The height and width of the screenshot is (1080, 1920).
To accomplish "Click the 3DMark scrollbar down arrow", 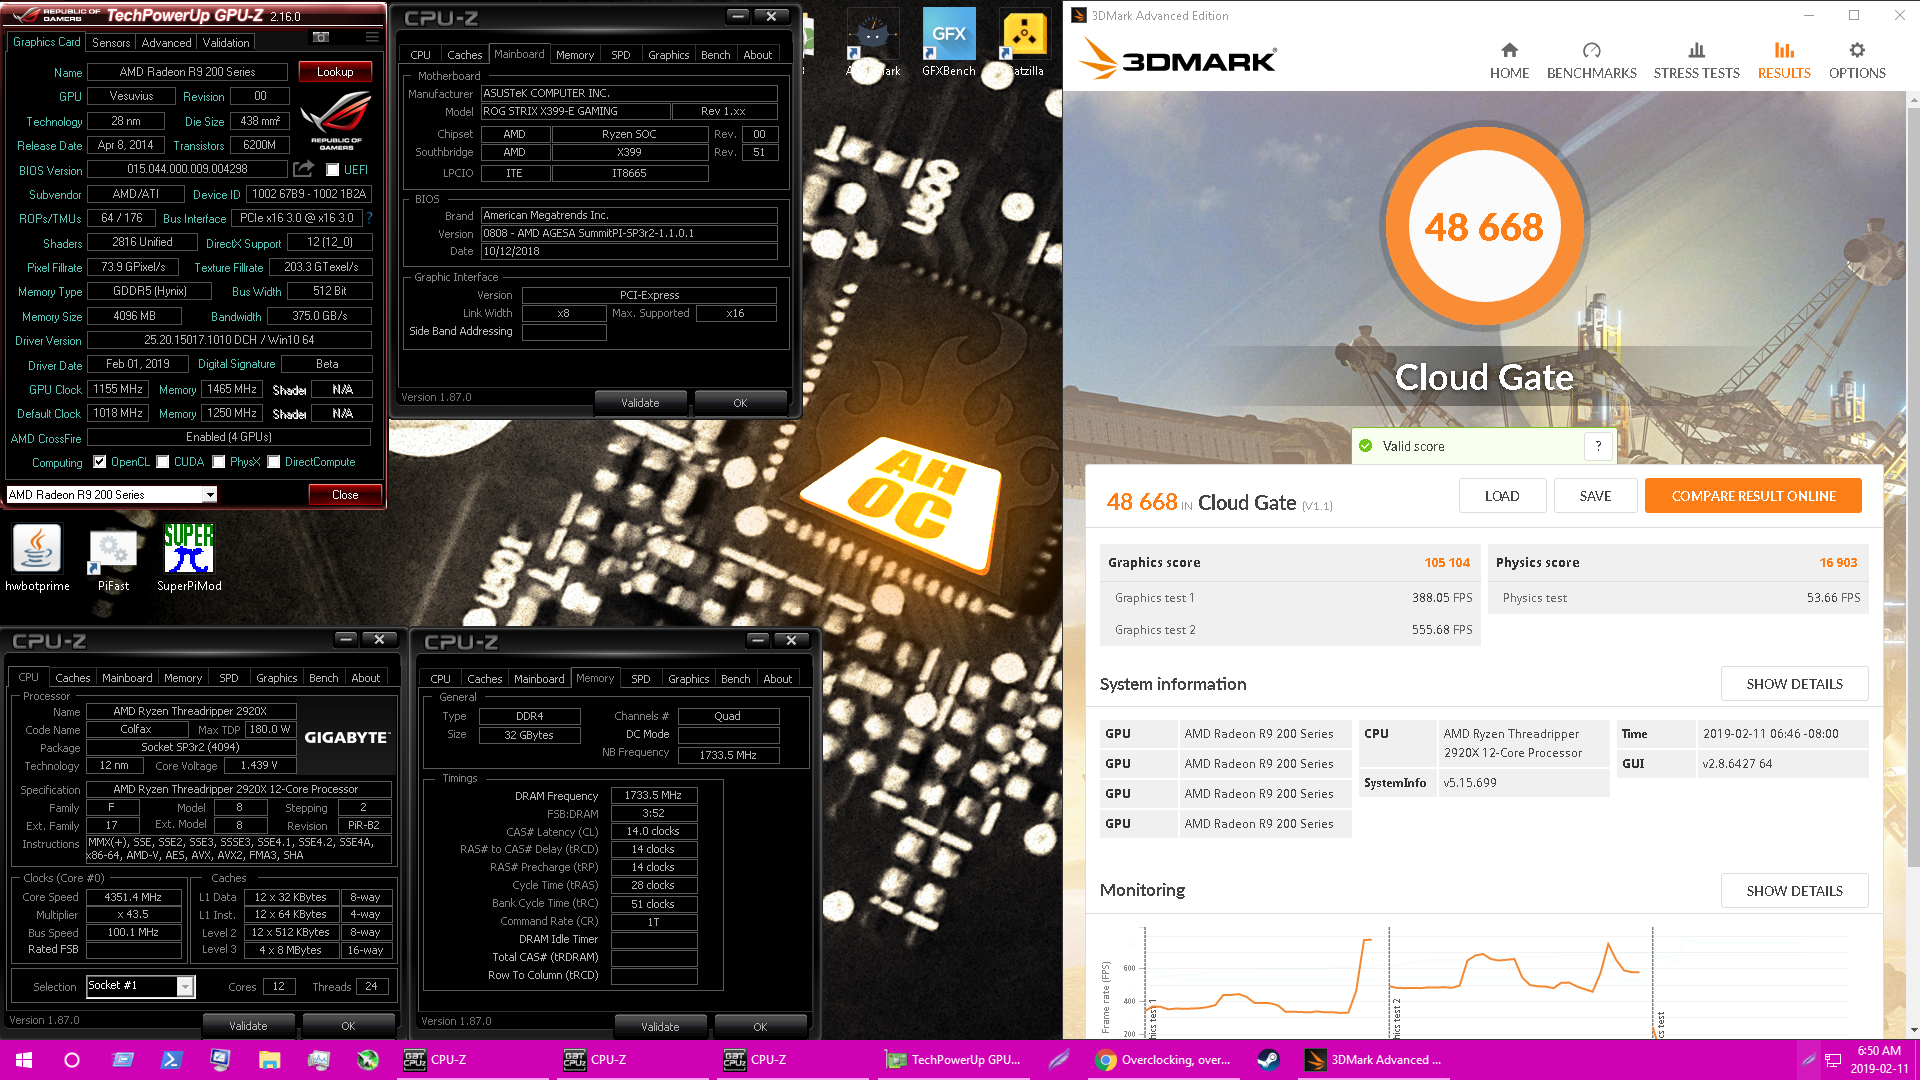I will [x=1914, y=1030].
